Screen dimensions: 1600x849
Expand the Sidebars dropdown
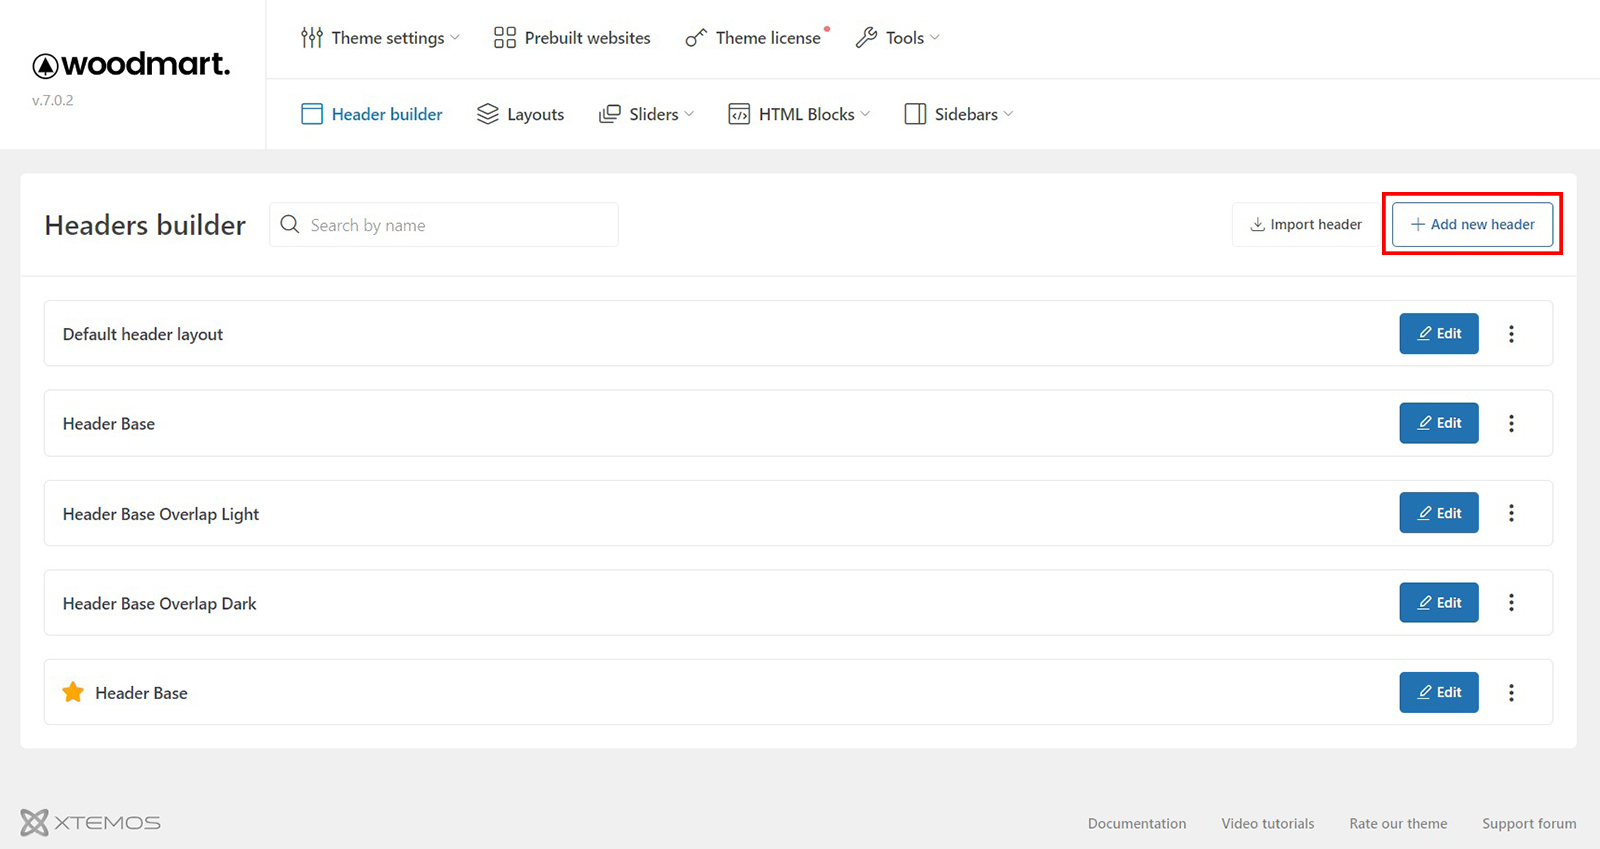point(958,114)
